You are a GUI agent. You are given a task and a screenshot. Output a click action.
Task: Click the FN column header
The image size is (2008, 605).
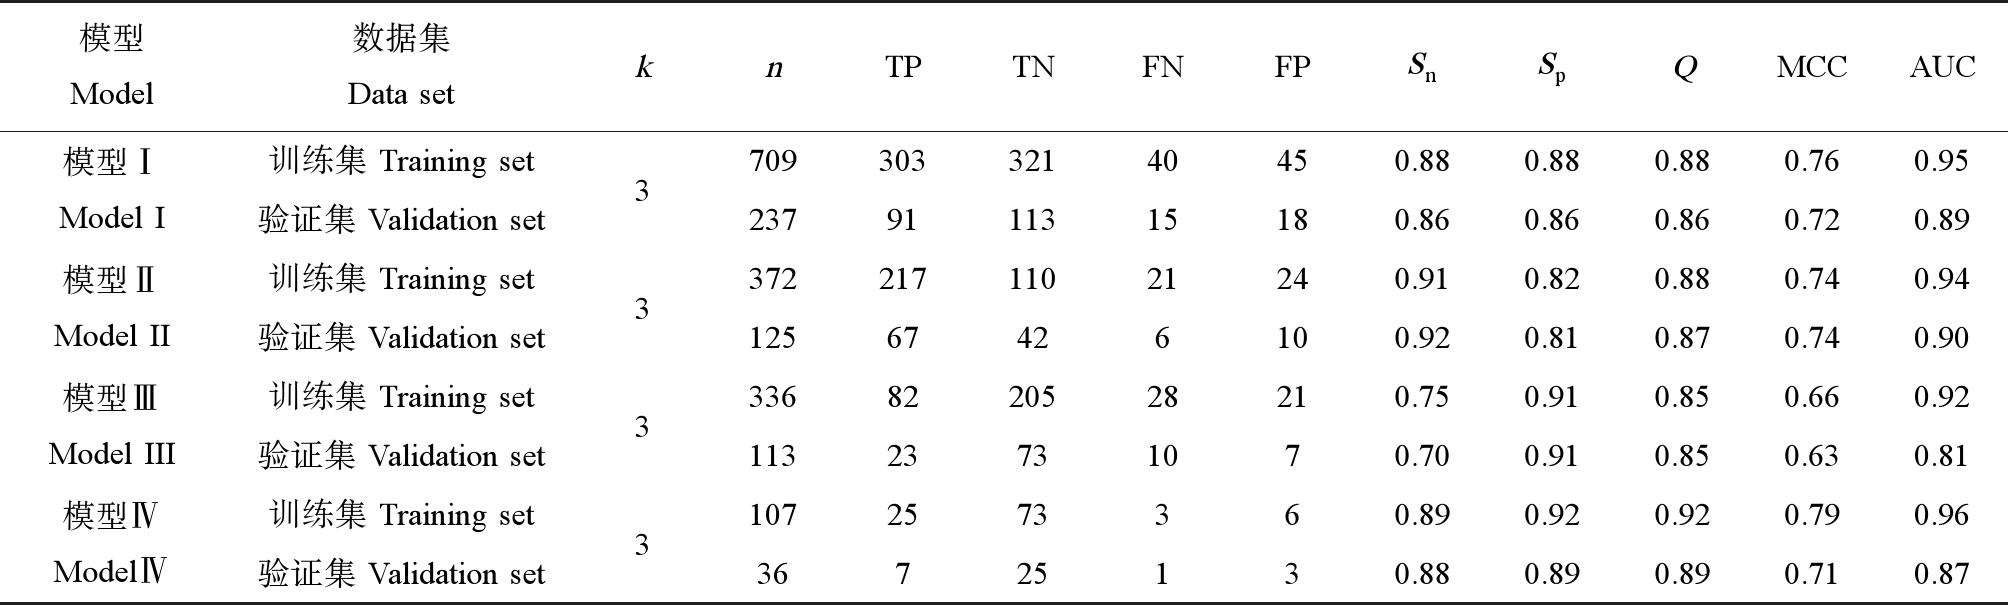pos(1162,67)
